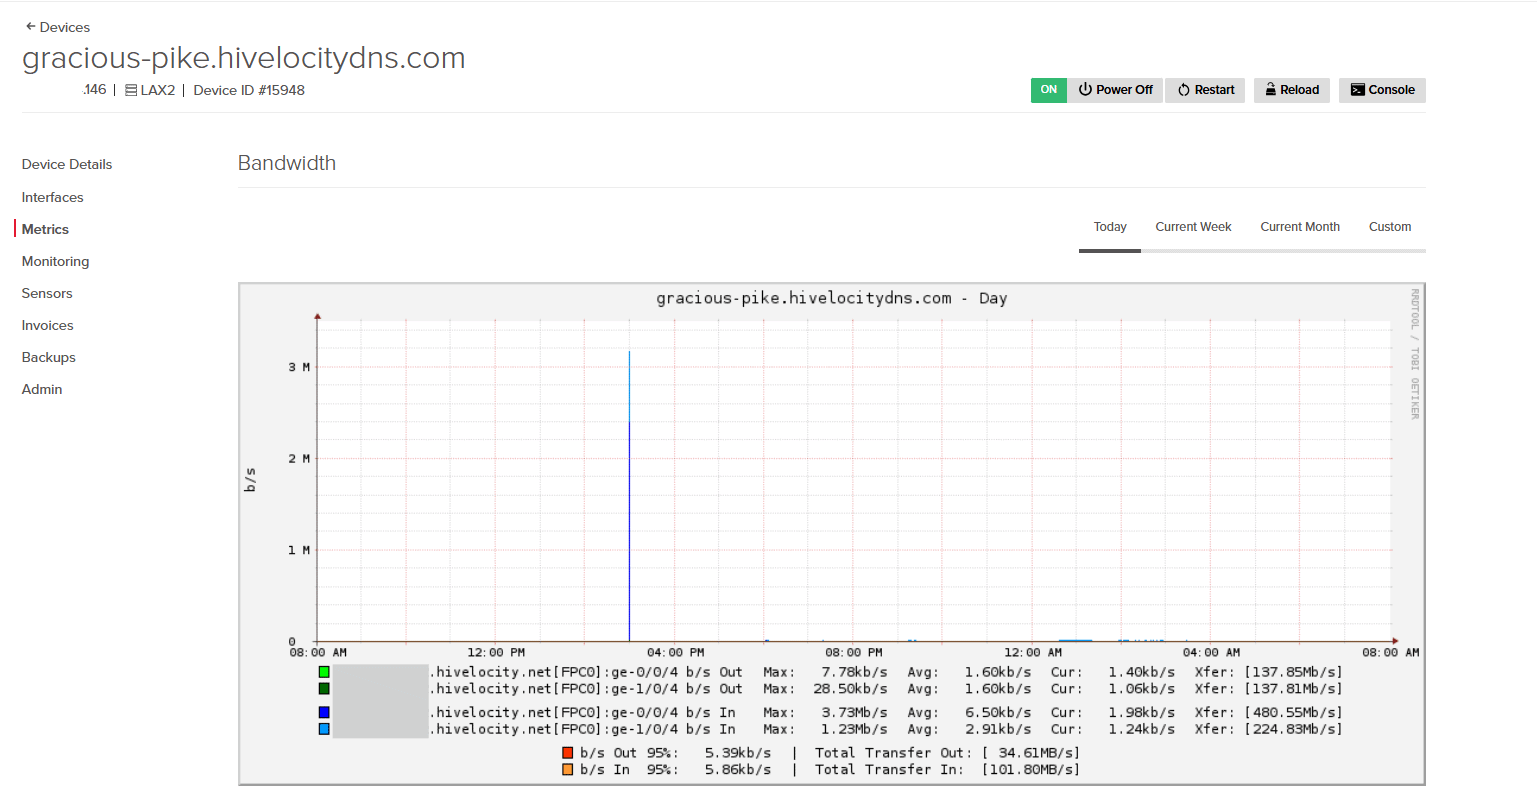Click the server rack icon beside LAX2
The image size is (1537, 800).
click(x=131, y=90)
